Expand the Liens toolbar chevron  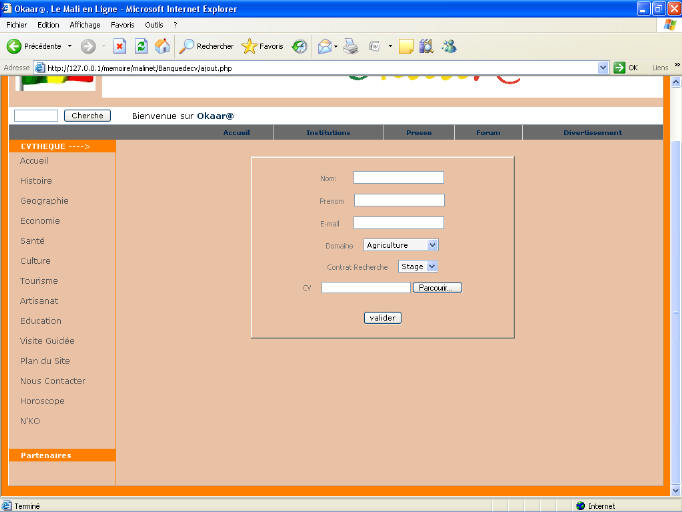point(677,65)
